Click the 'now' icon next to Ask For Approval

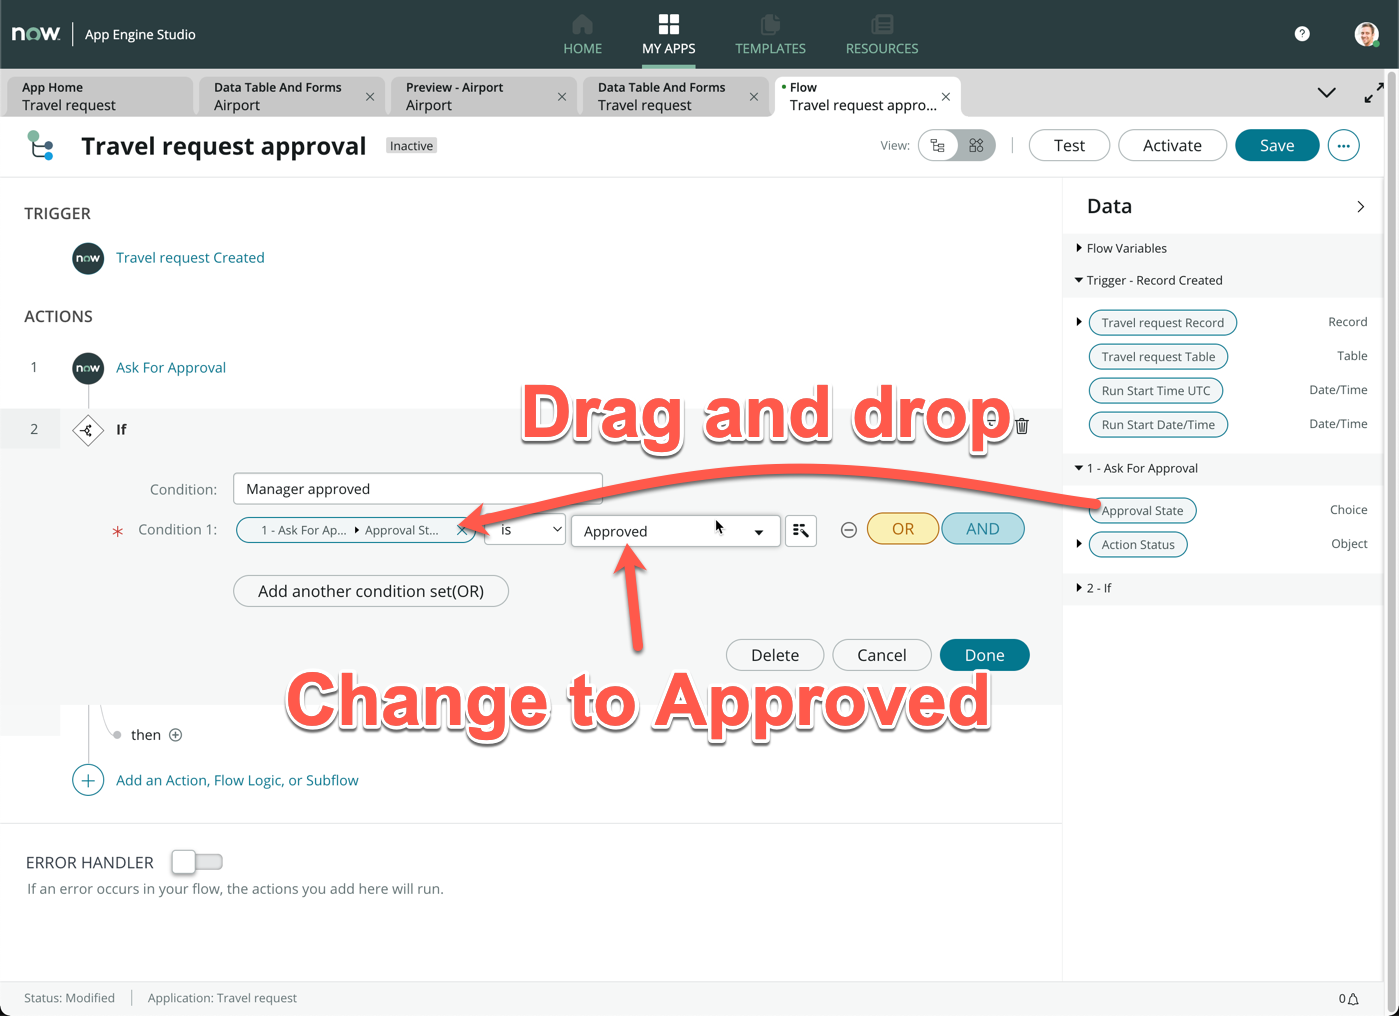88,368
